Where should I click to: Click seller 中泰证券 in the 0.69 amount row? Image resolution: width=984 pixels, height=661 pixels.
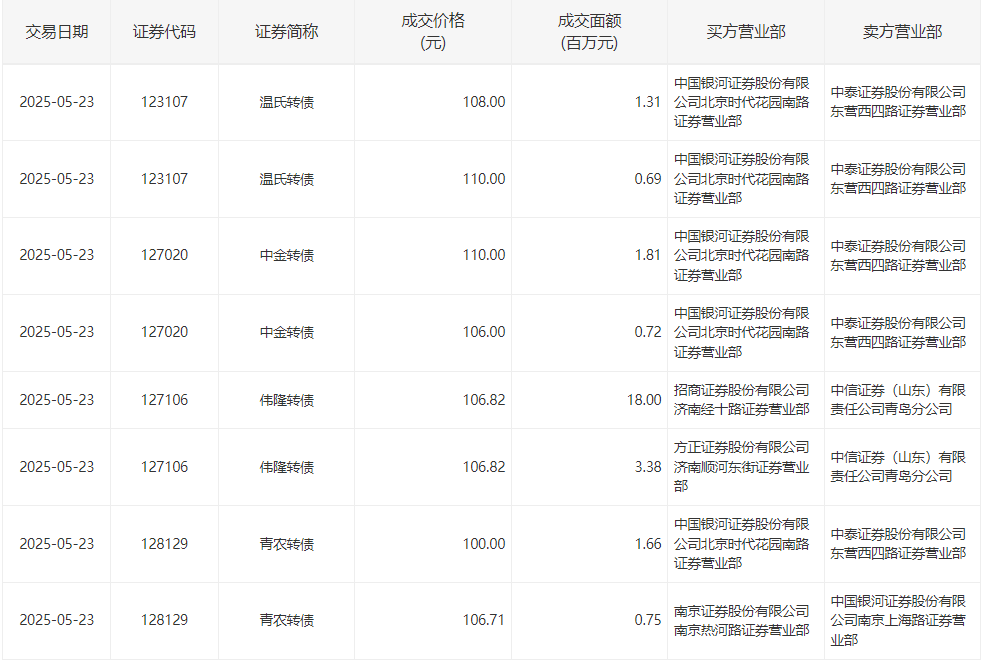click(898, 179)
